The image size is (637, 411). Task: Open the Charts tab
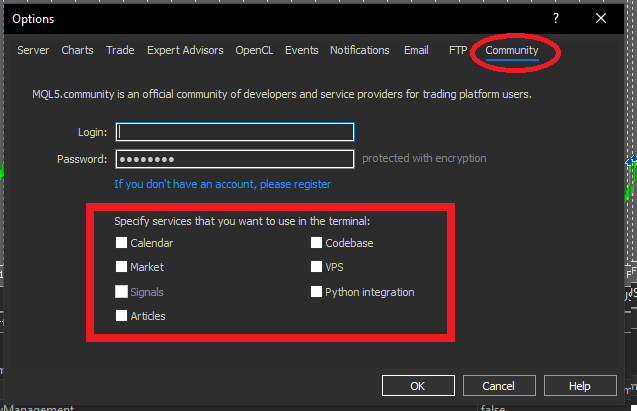pos(77,50)
